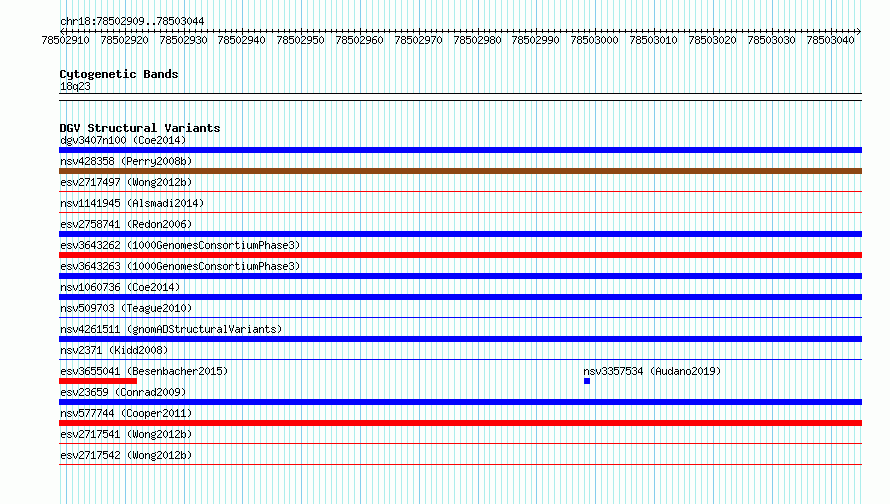The height and width of the screenshot is (504, 890).
Task: Open the esv2758741 (Redon2006) label
Action: 126,224
